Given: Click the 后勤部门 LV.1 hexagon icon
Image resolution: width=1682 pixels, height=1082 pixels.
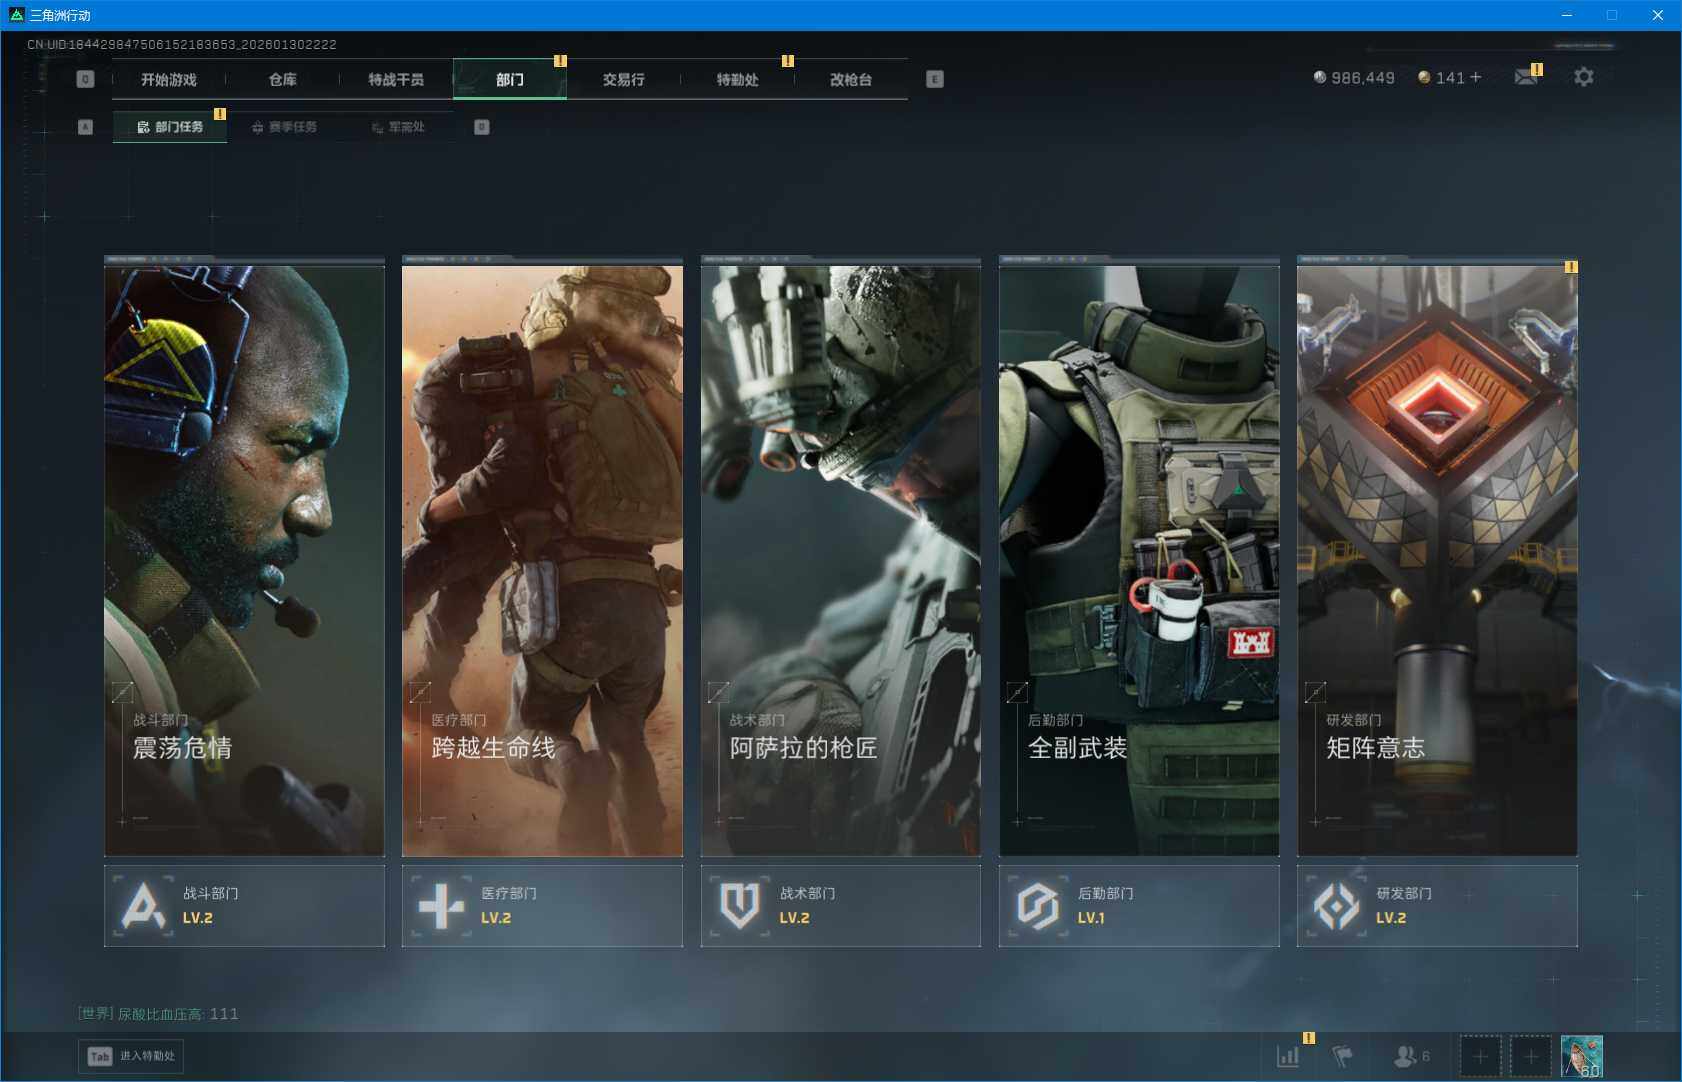Looking at the screenshot, I should (1037, 906).
